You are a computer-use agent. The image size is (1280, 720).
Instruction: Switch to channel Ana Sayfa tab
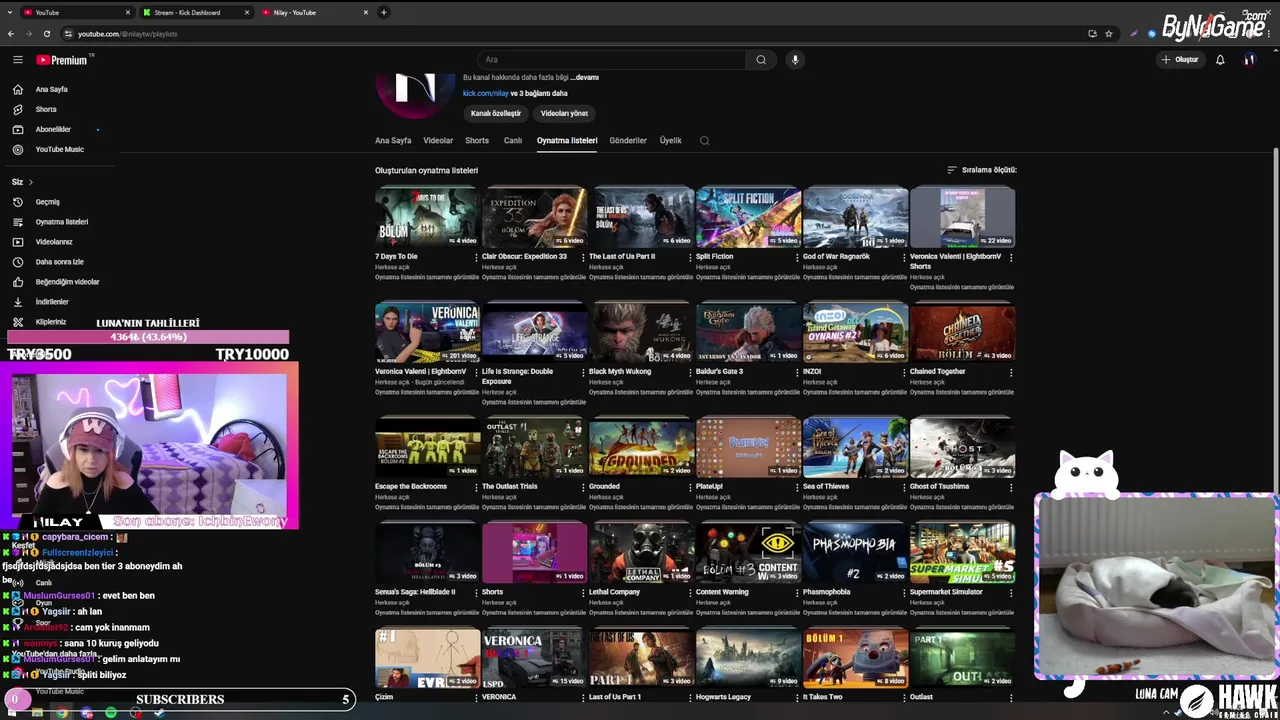(x=393, y=141)
